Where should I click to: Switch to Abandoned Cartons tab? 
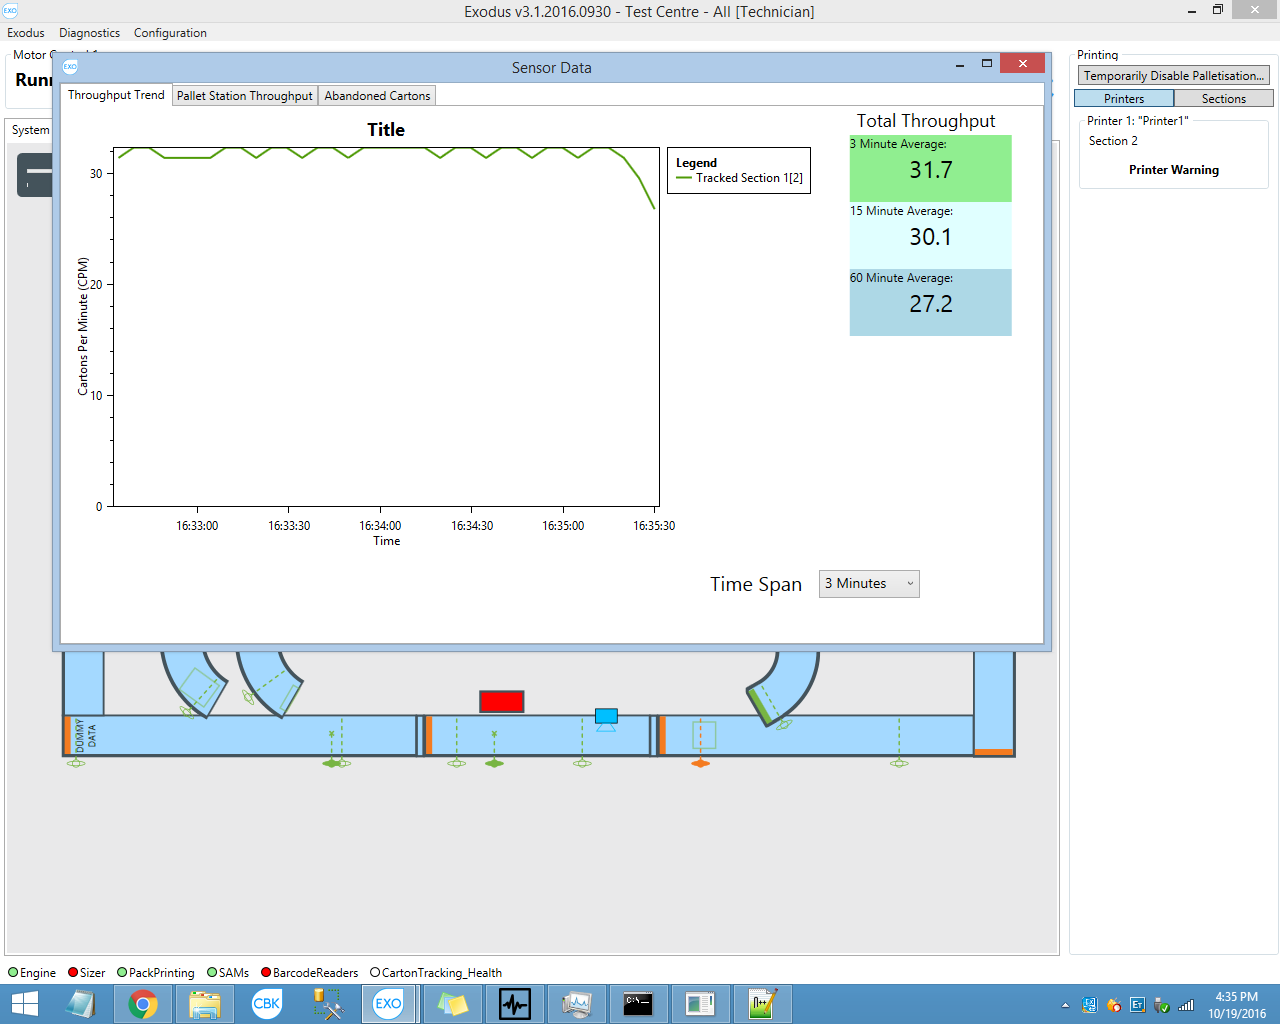pos(377,96)
